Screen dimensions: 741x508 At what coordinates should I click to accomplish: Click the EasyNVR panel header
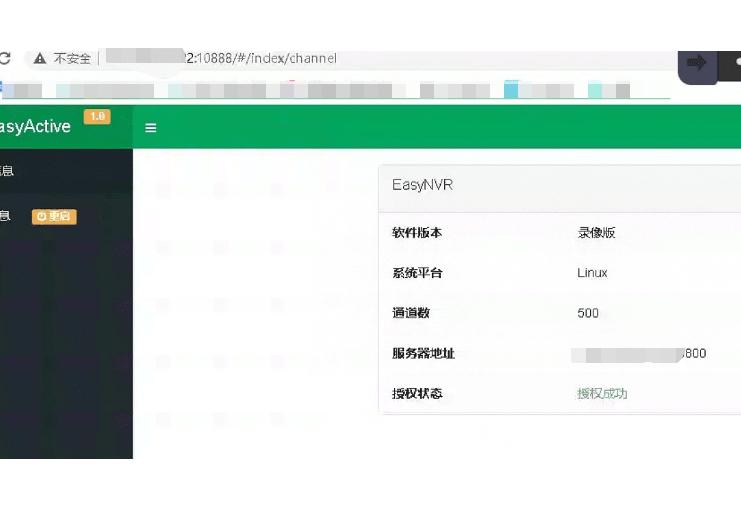pyautogui.click(x=560, y=188)
